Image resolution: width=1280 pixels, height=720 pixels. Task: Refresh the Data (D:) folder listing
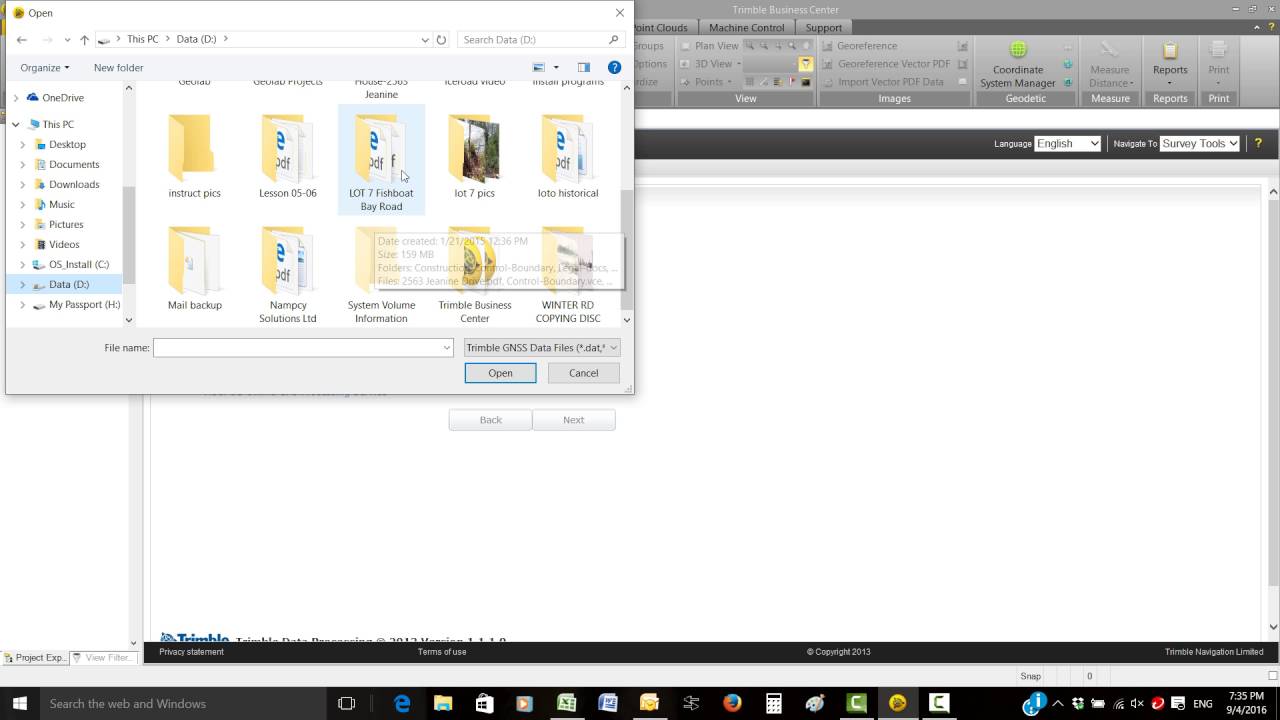(x=441, y=39)
